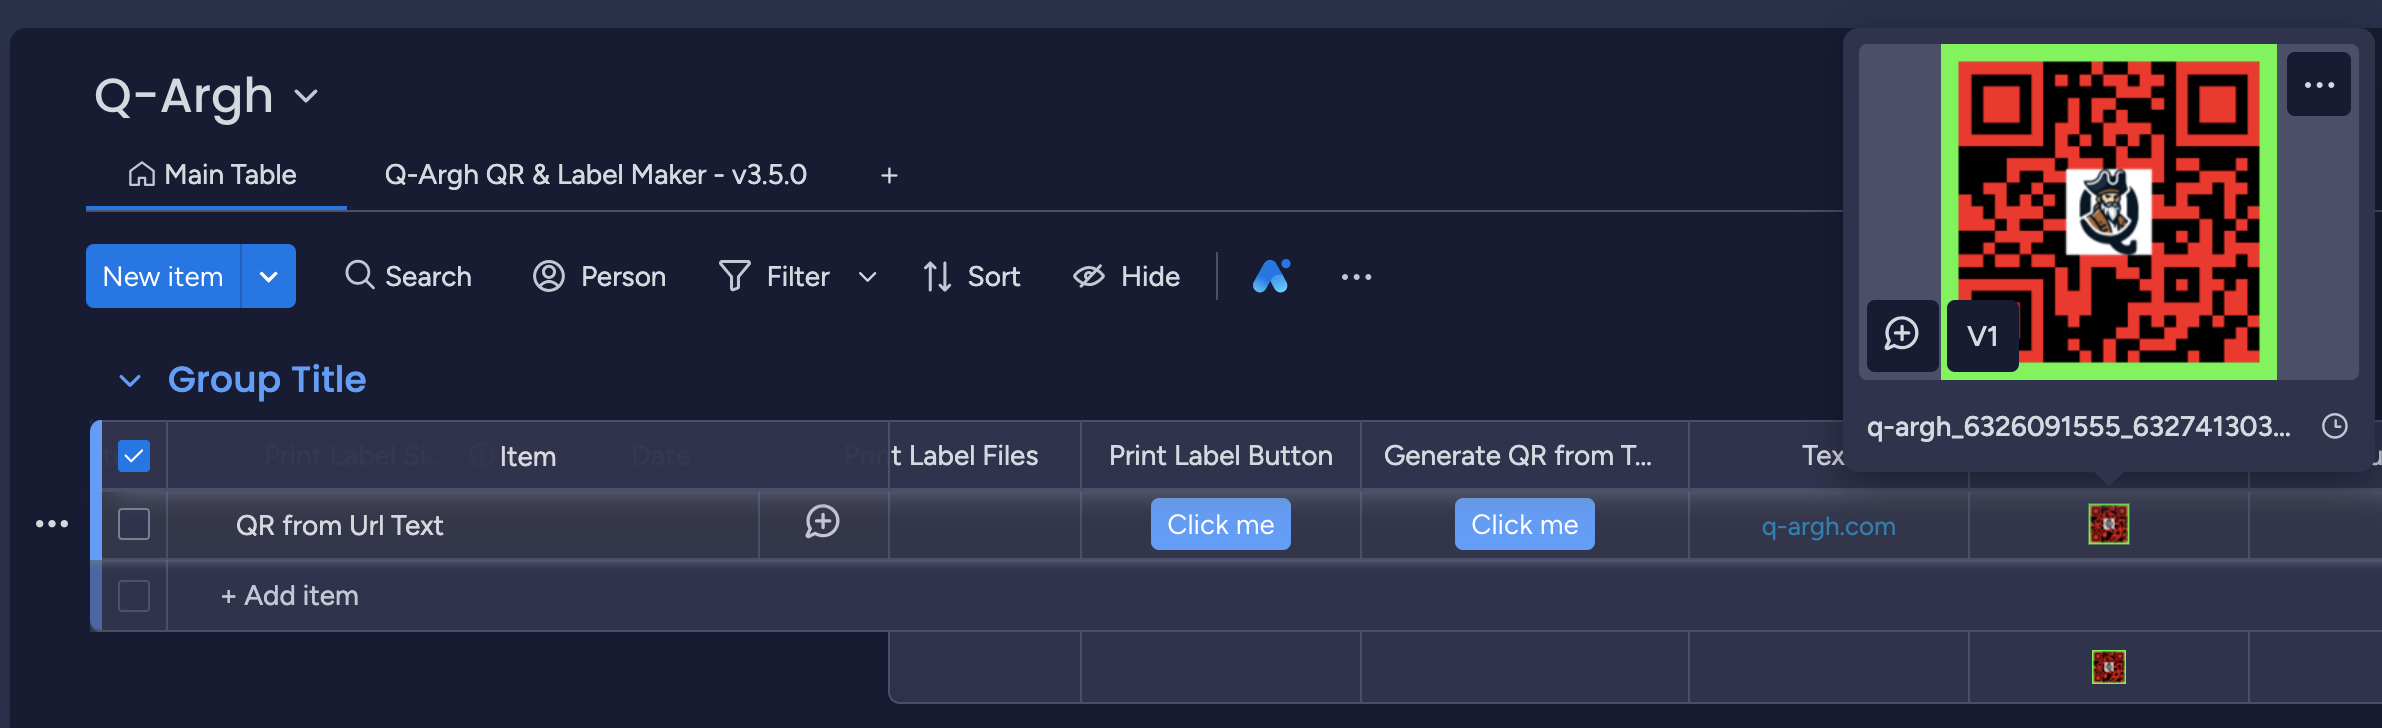Open the QR file thumbnail in the row
Image resolution: width=2382 pixels, height=728 pixels.
click(2109, 524)
